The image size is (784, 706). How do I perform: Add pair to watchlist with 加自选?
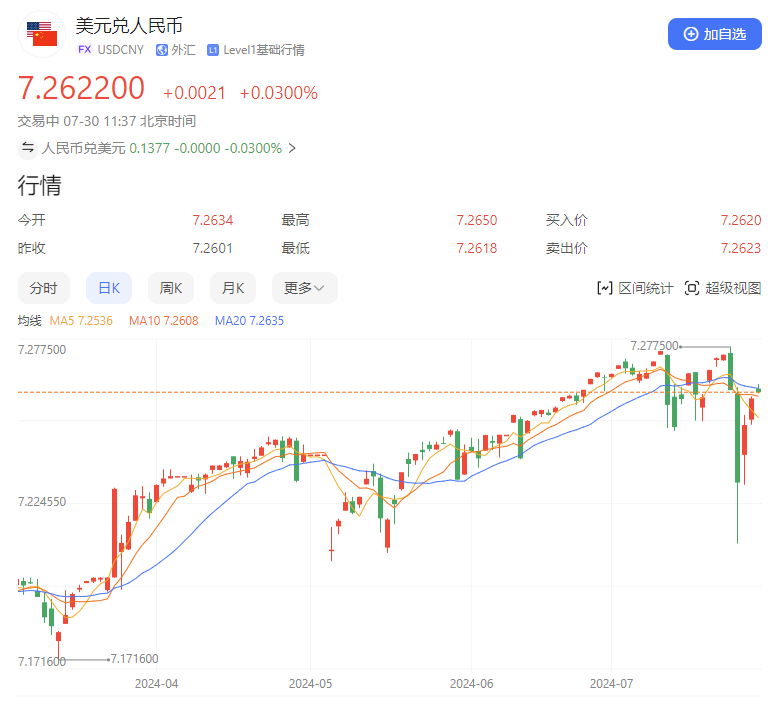pyautogui.click(x=714, y=34)
